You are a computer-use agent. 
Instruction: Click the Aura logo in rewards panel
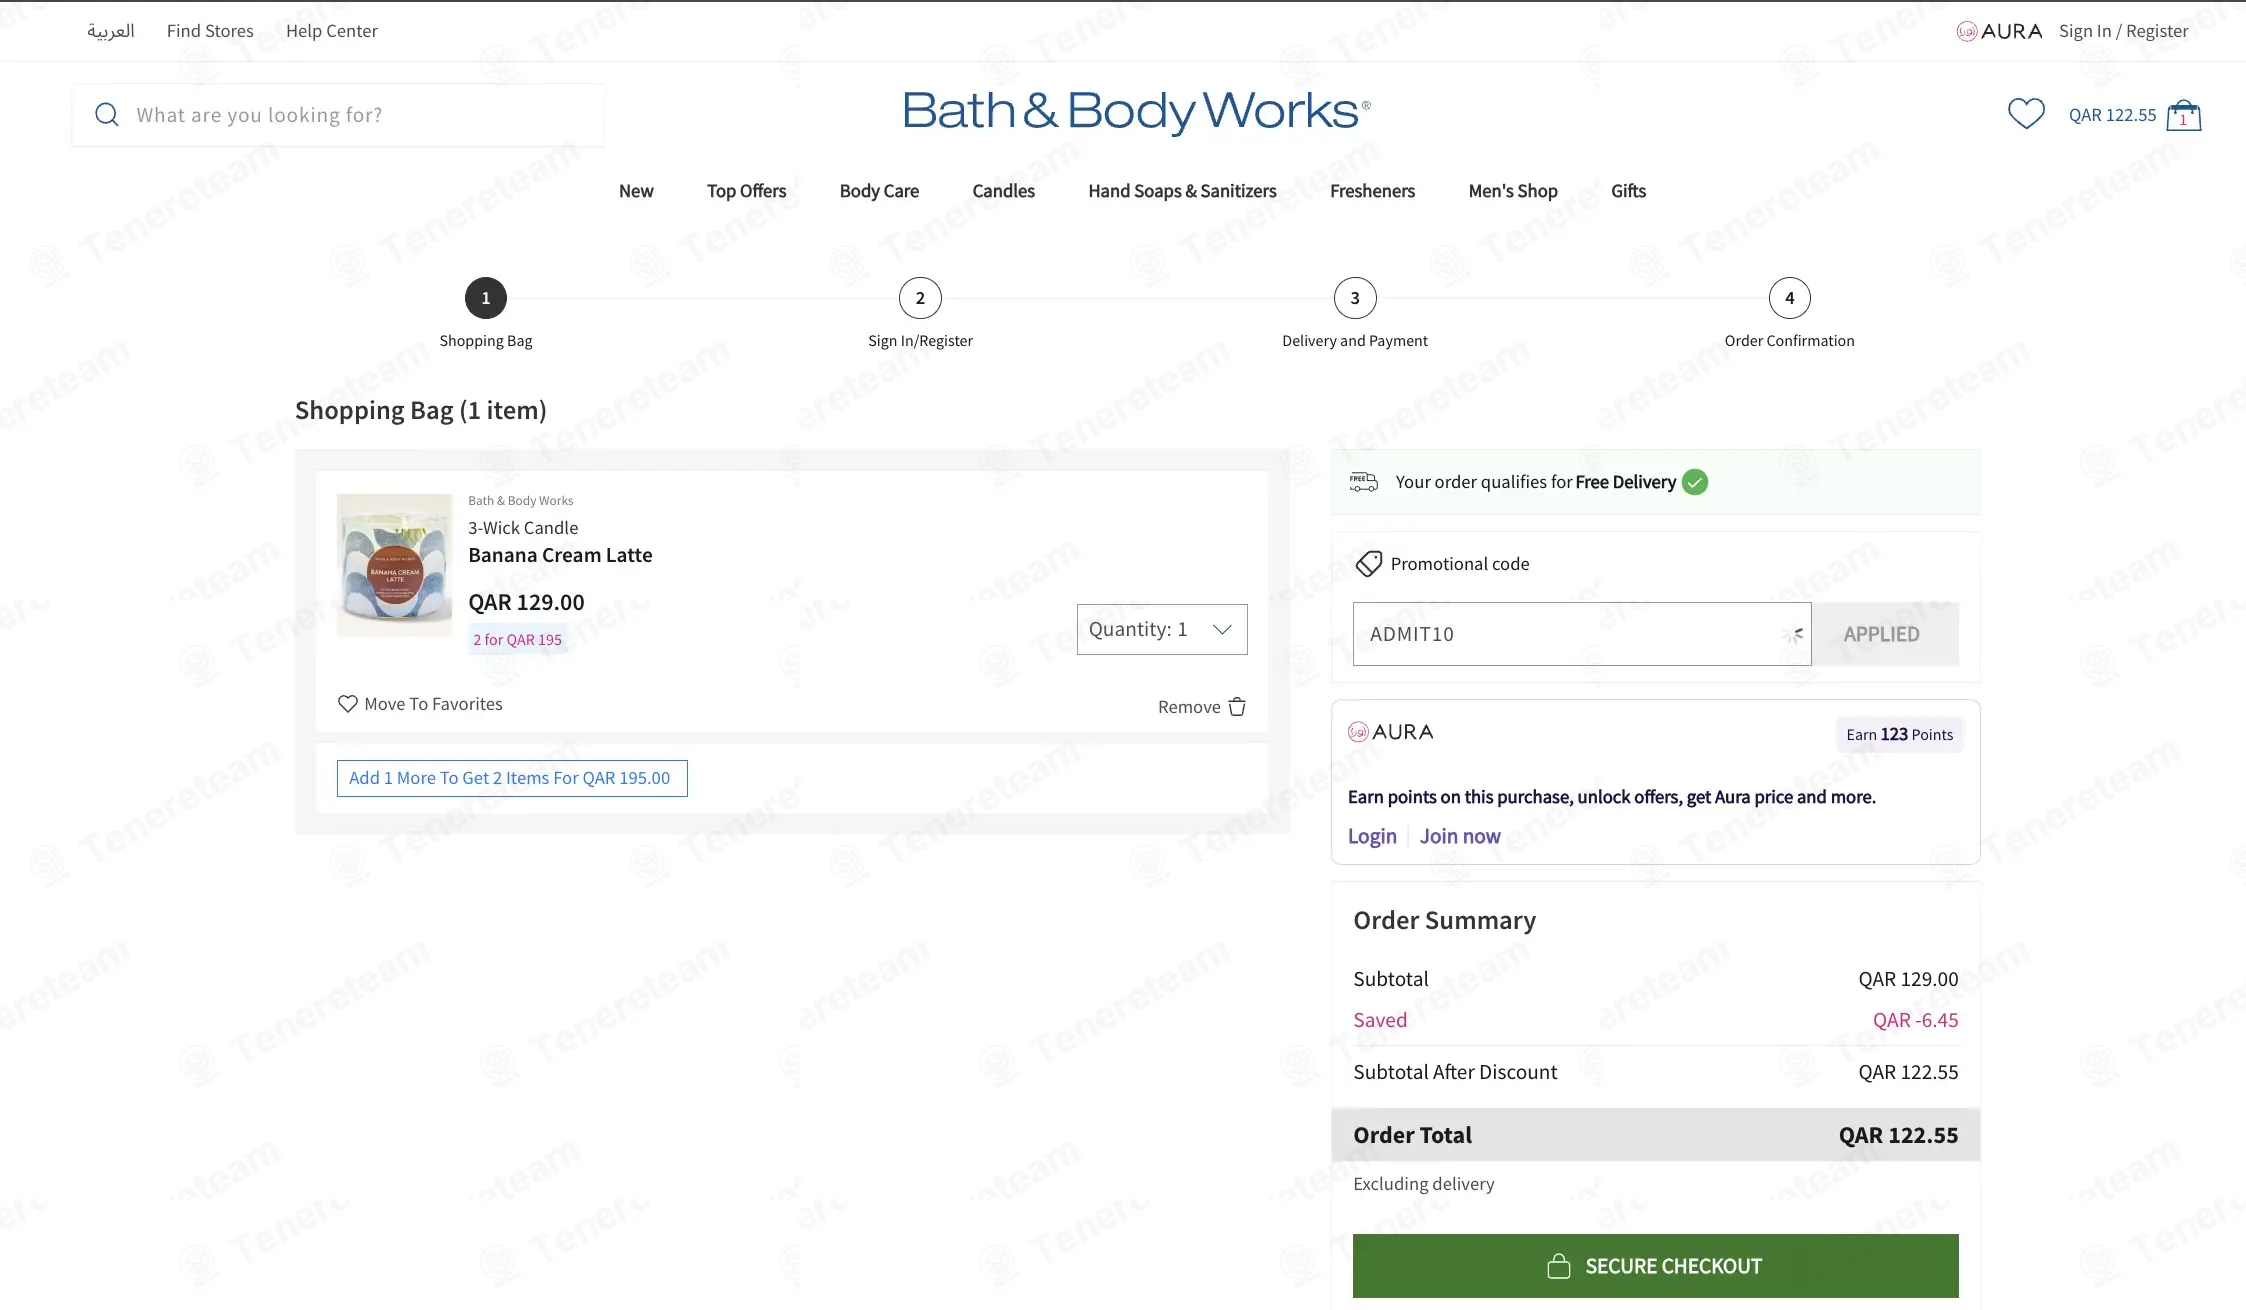pyautogui.click(x=1391, y=732)
